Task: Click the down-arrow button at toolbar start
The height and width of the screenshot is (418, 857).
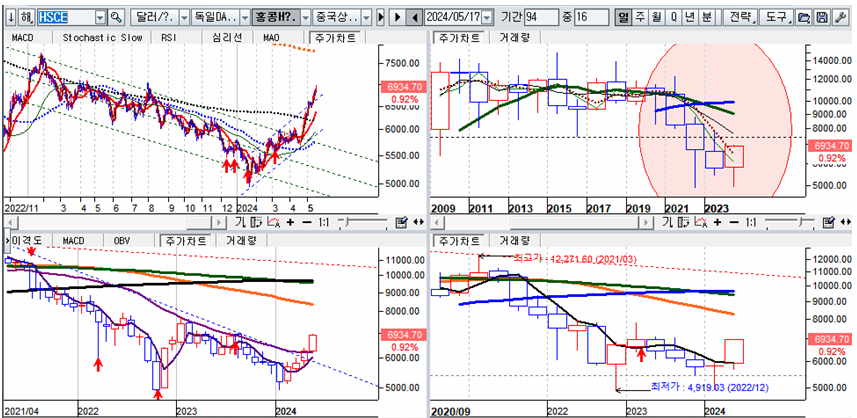Action: tap(11, 17)
